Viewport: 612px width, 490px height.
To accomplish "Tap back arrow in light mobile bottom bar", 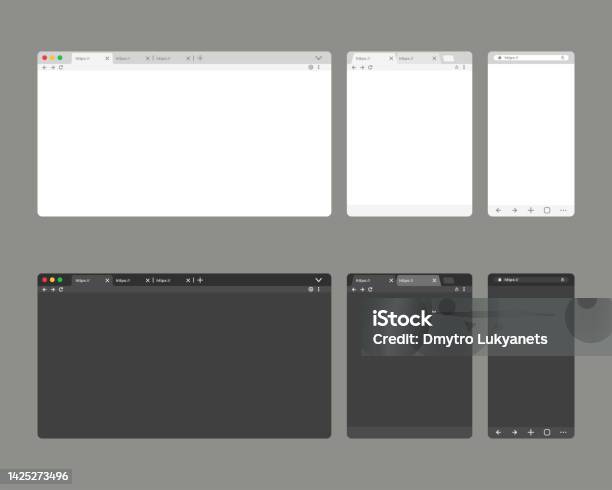I will [498, 210].
